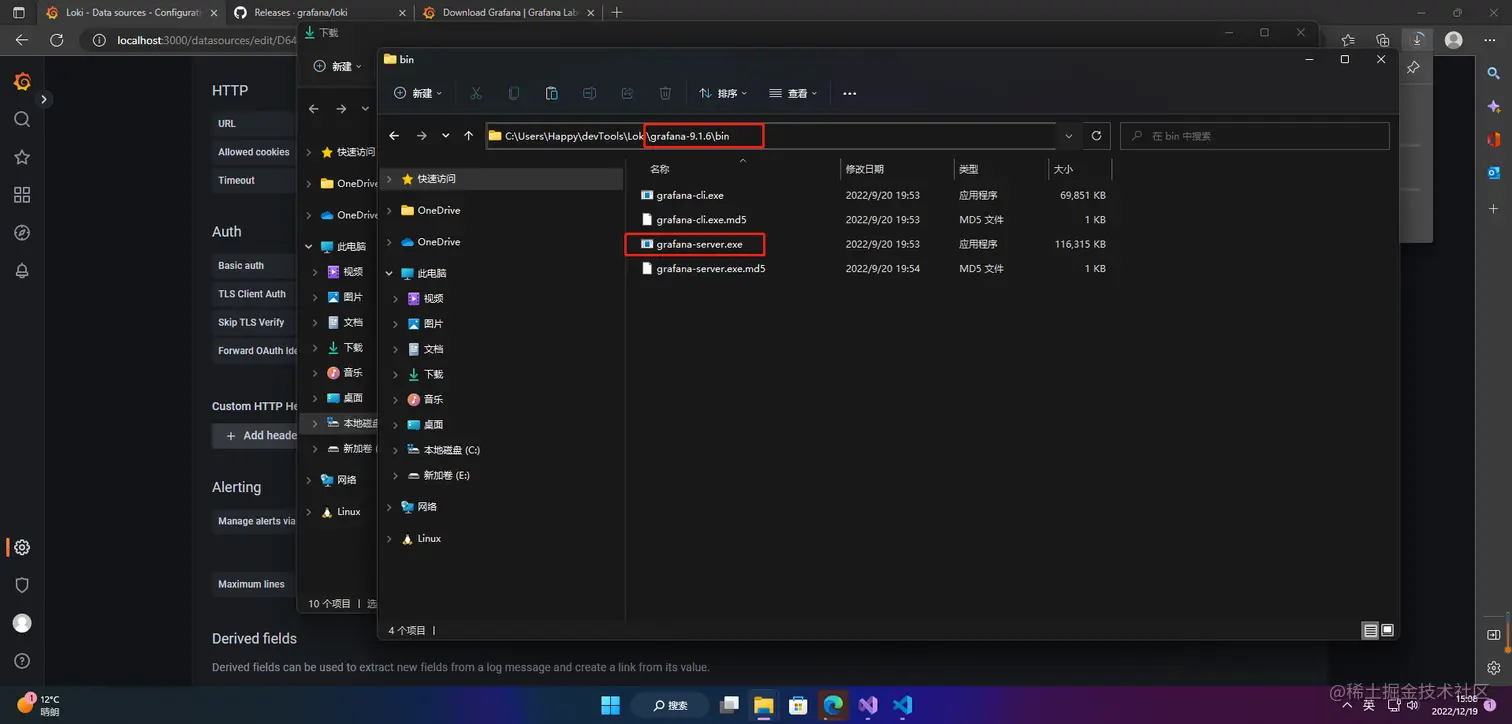
Task: Click the Rename icon in bin toolbar
Action: coord(589,93)
